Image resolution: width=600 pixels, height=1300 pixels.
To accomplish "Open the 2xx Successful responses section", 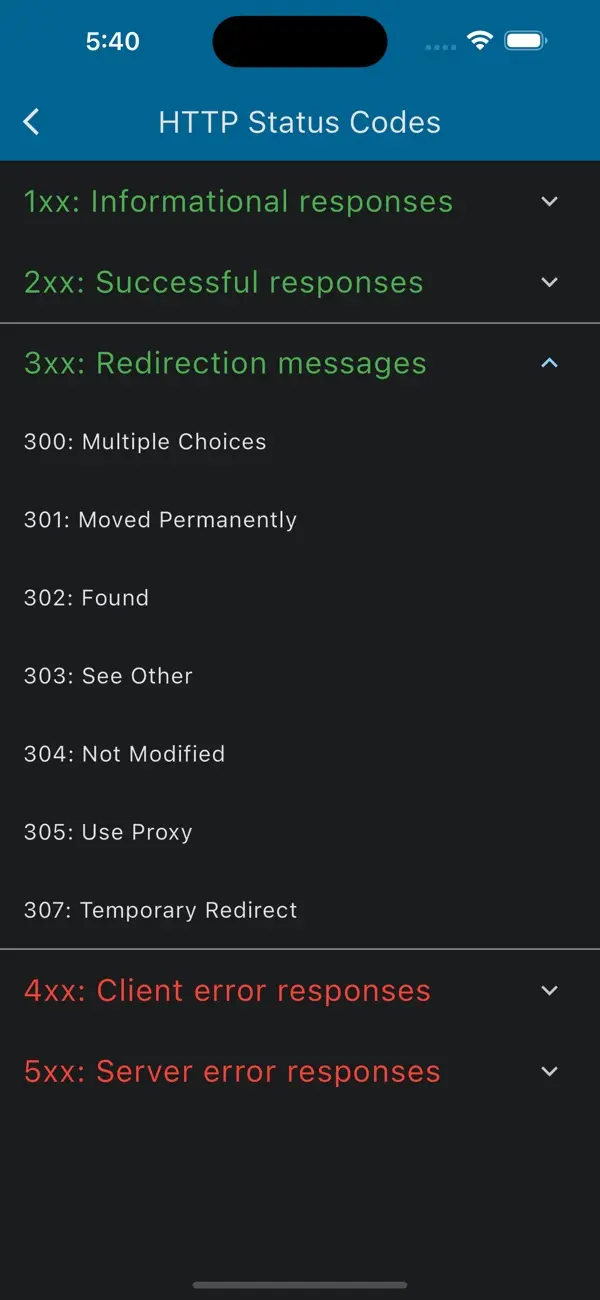I will point(223,282).
